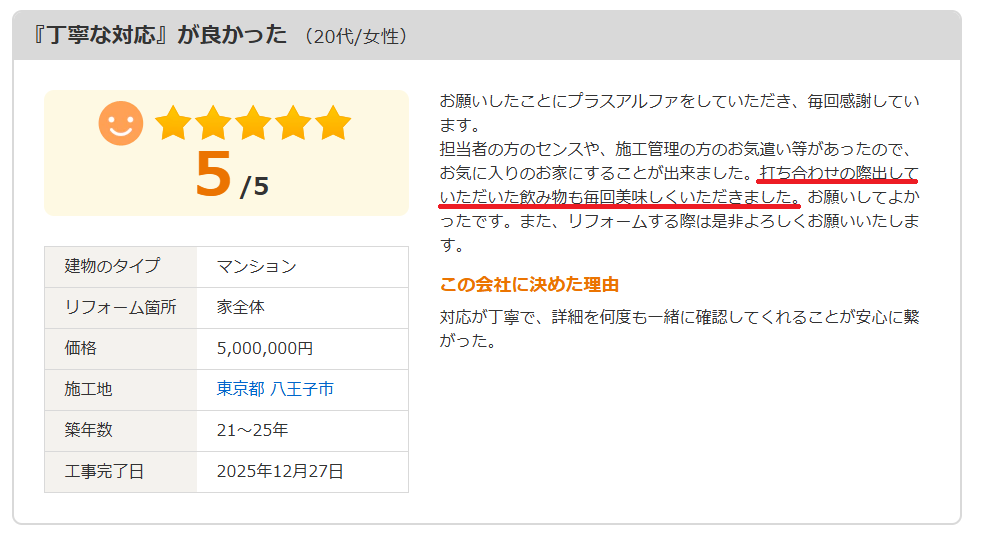The width and height of the screenshot is (982, 533).
Task: Click the マンション value cell
Action: pos(257,266)
